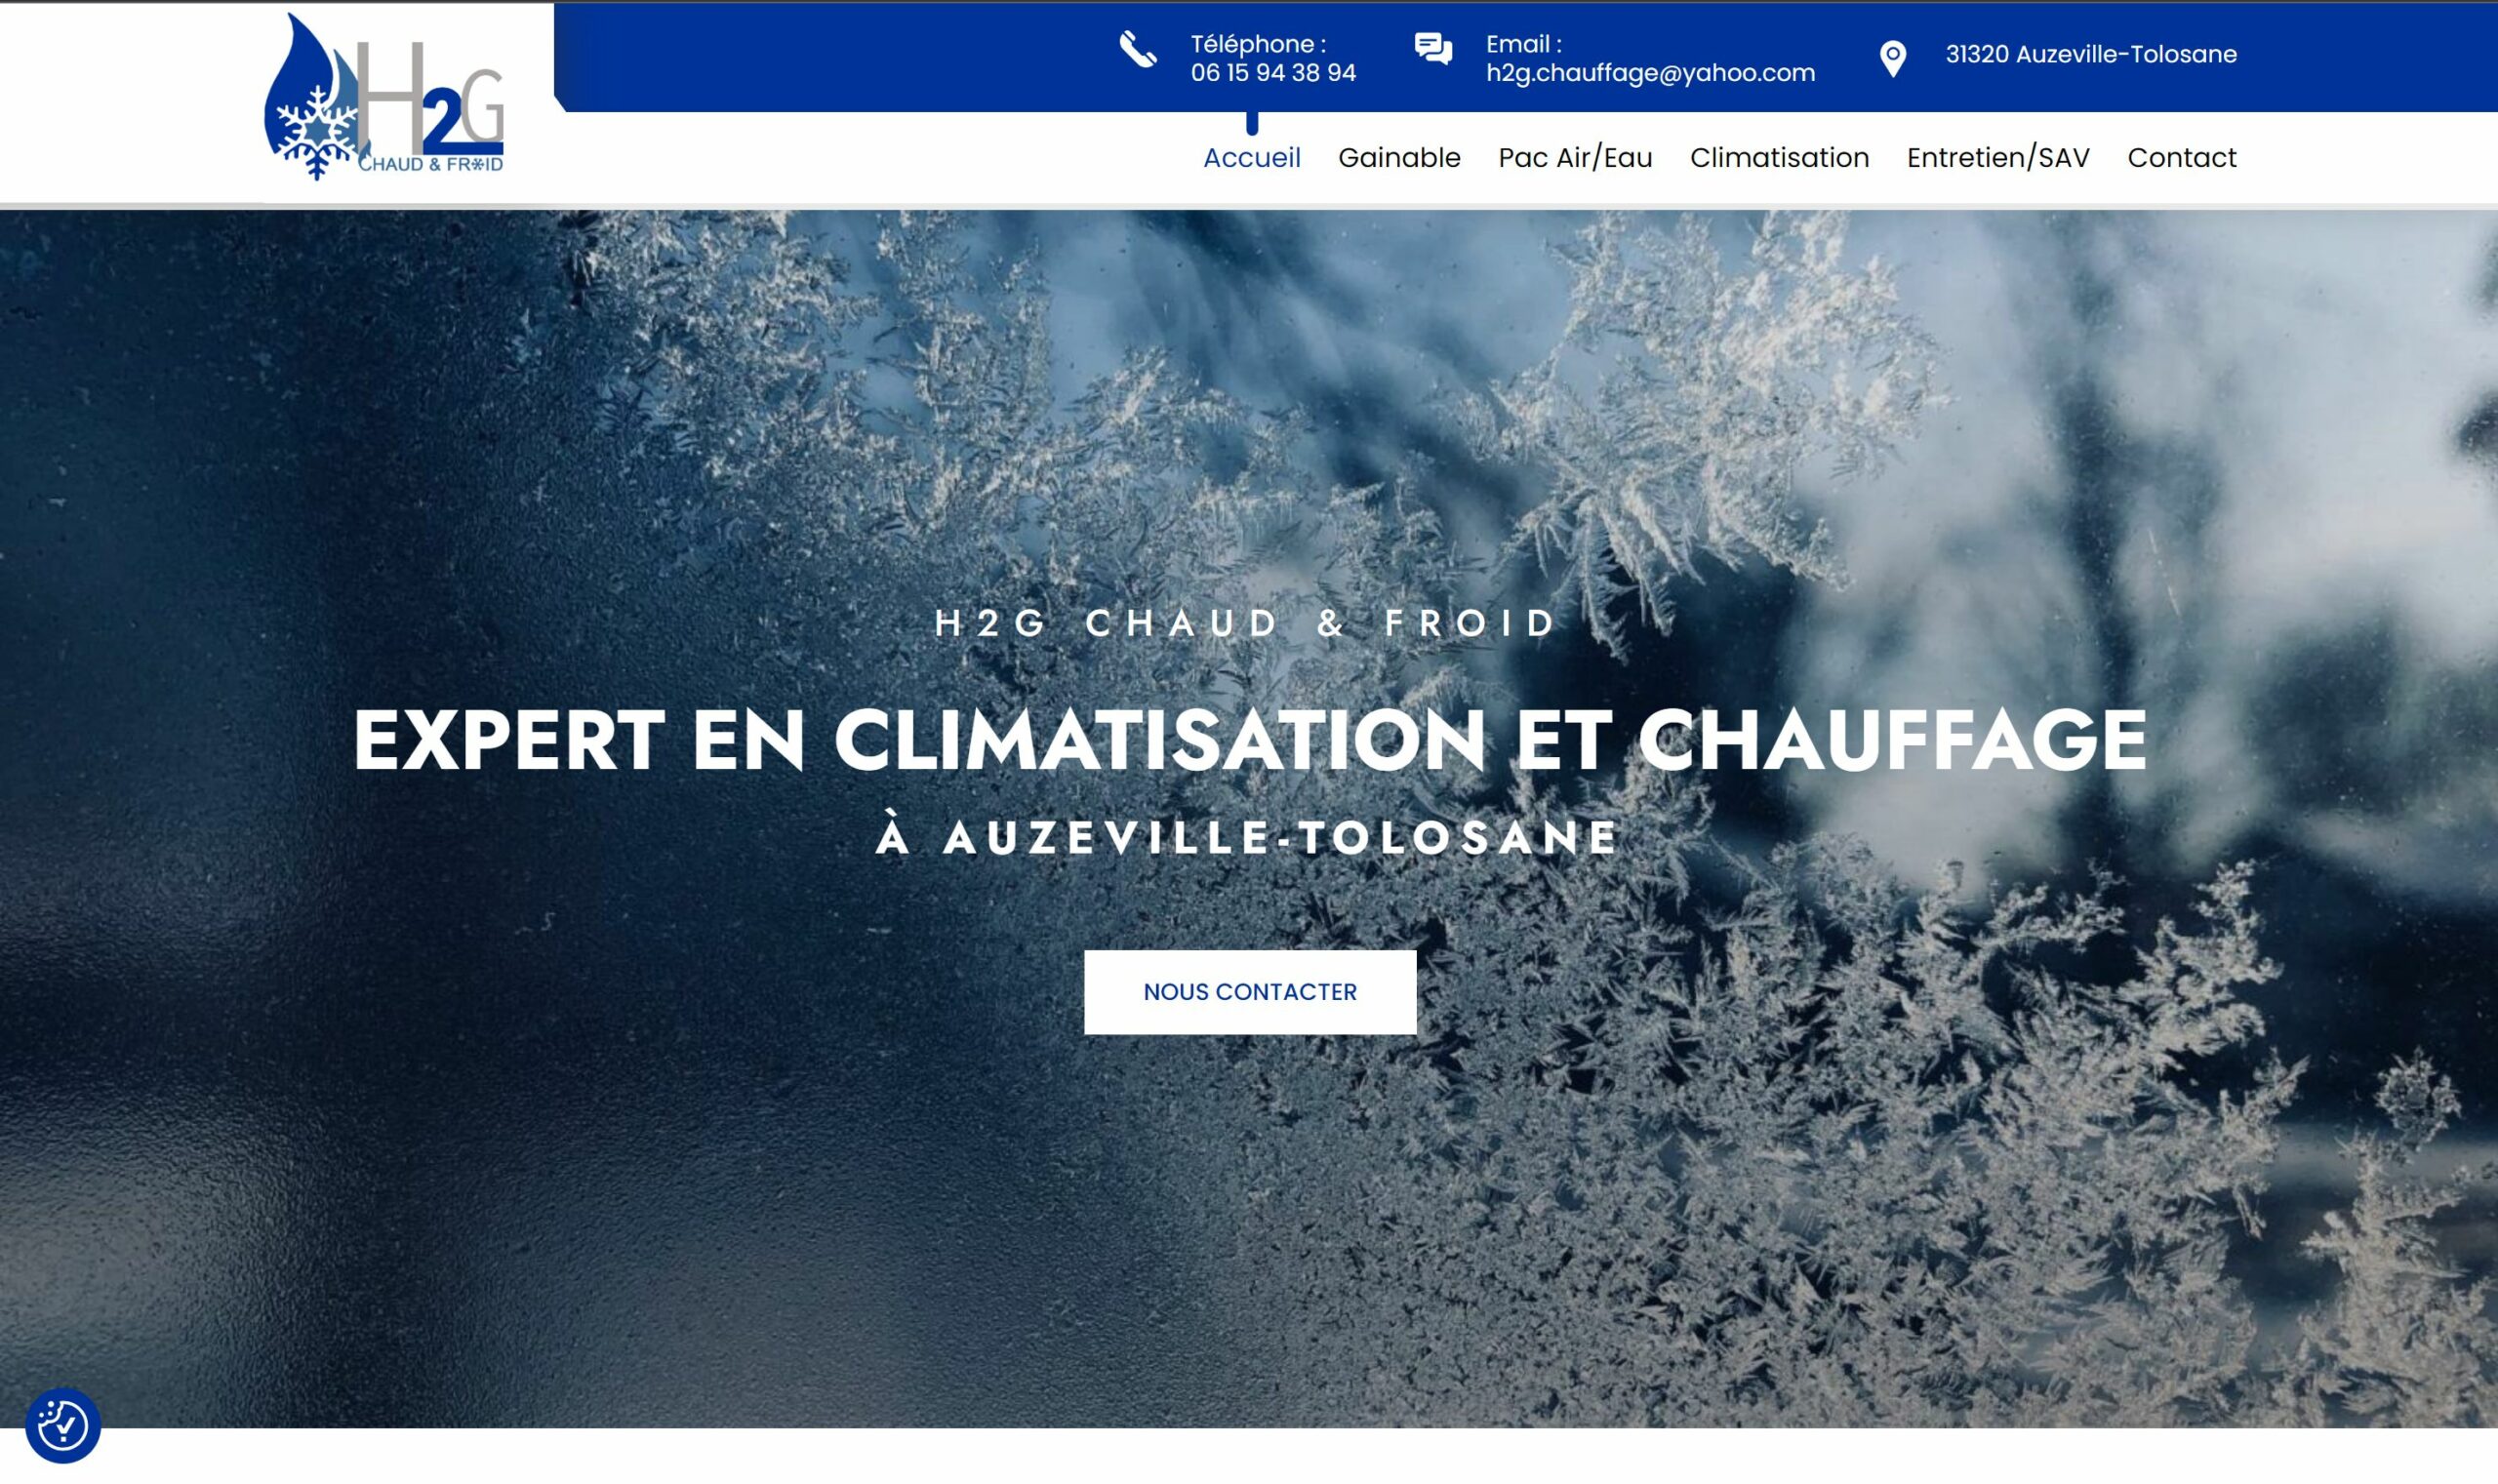Click the 31320 Auzeville-Tolosane address
The width and height of the screenshot is (2498, 1484).
[2091, 54]
